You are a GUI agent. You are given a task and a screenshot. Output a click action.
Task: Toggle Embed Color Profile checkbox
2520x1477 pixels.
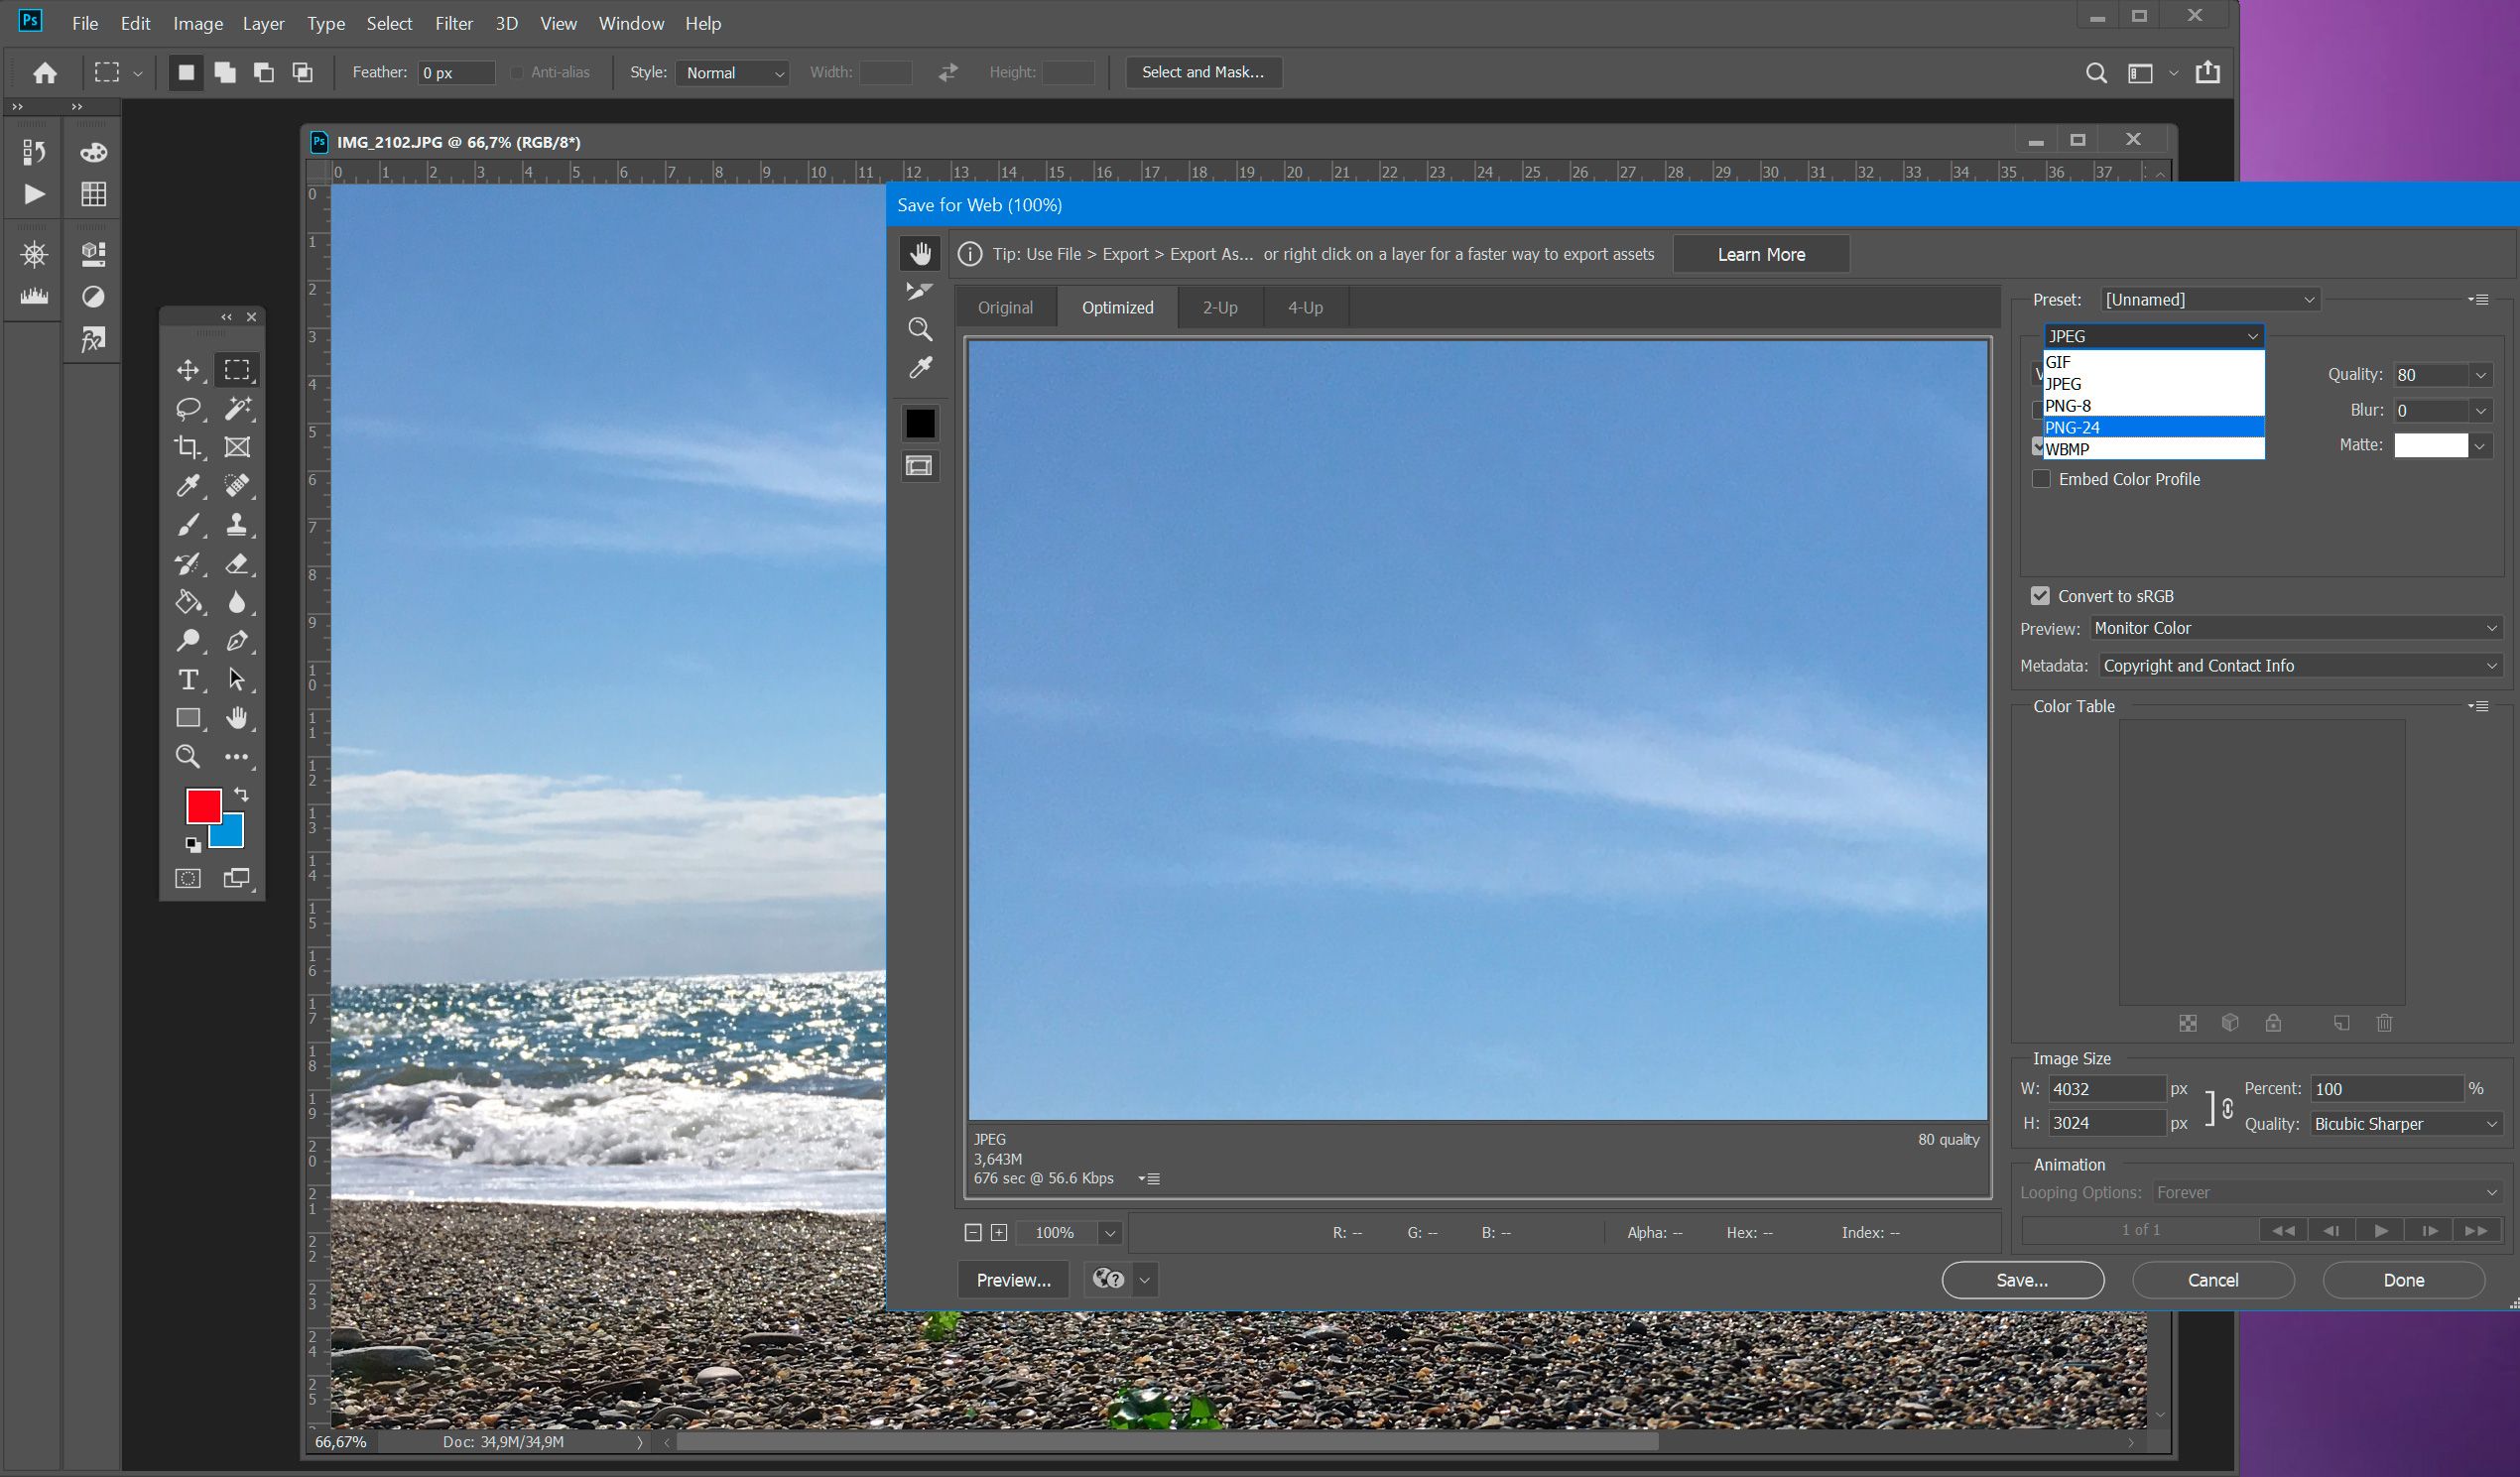click(x=2044, y=478)
